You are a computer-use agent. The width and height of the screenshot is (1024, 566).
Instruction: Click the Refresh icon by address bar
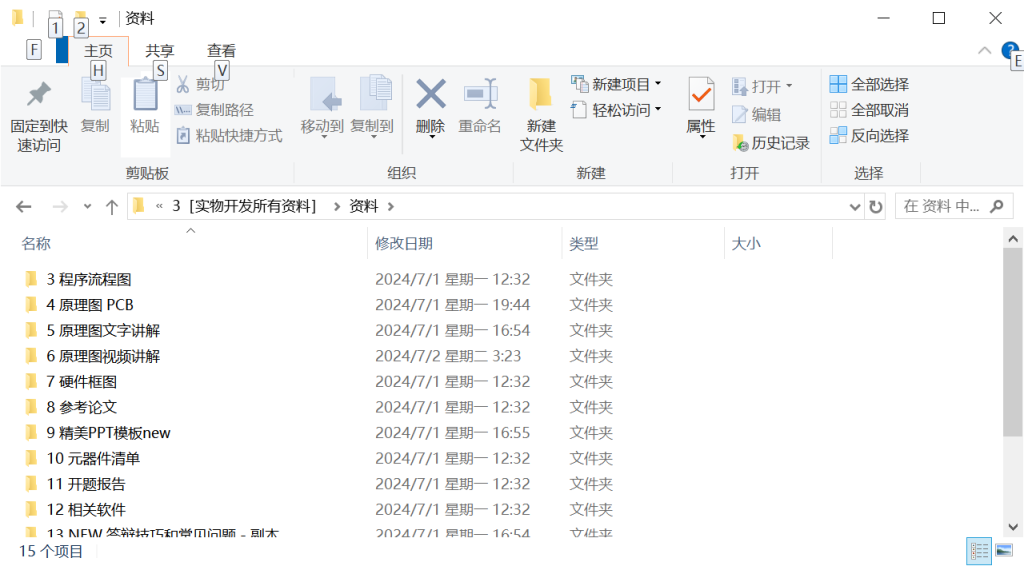point(876,207)
